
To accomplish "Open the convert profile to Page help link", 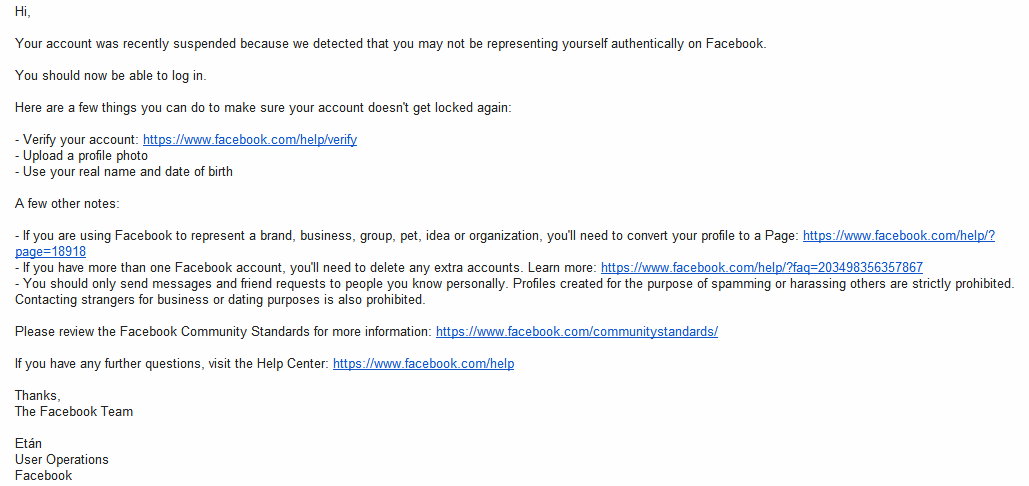I will pos(898,235).
